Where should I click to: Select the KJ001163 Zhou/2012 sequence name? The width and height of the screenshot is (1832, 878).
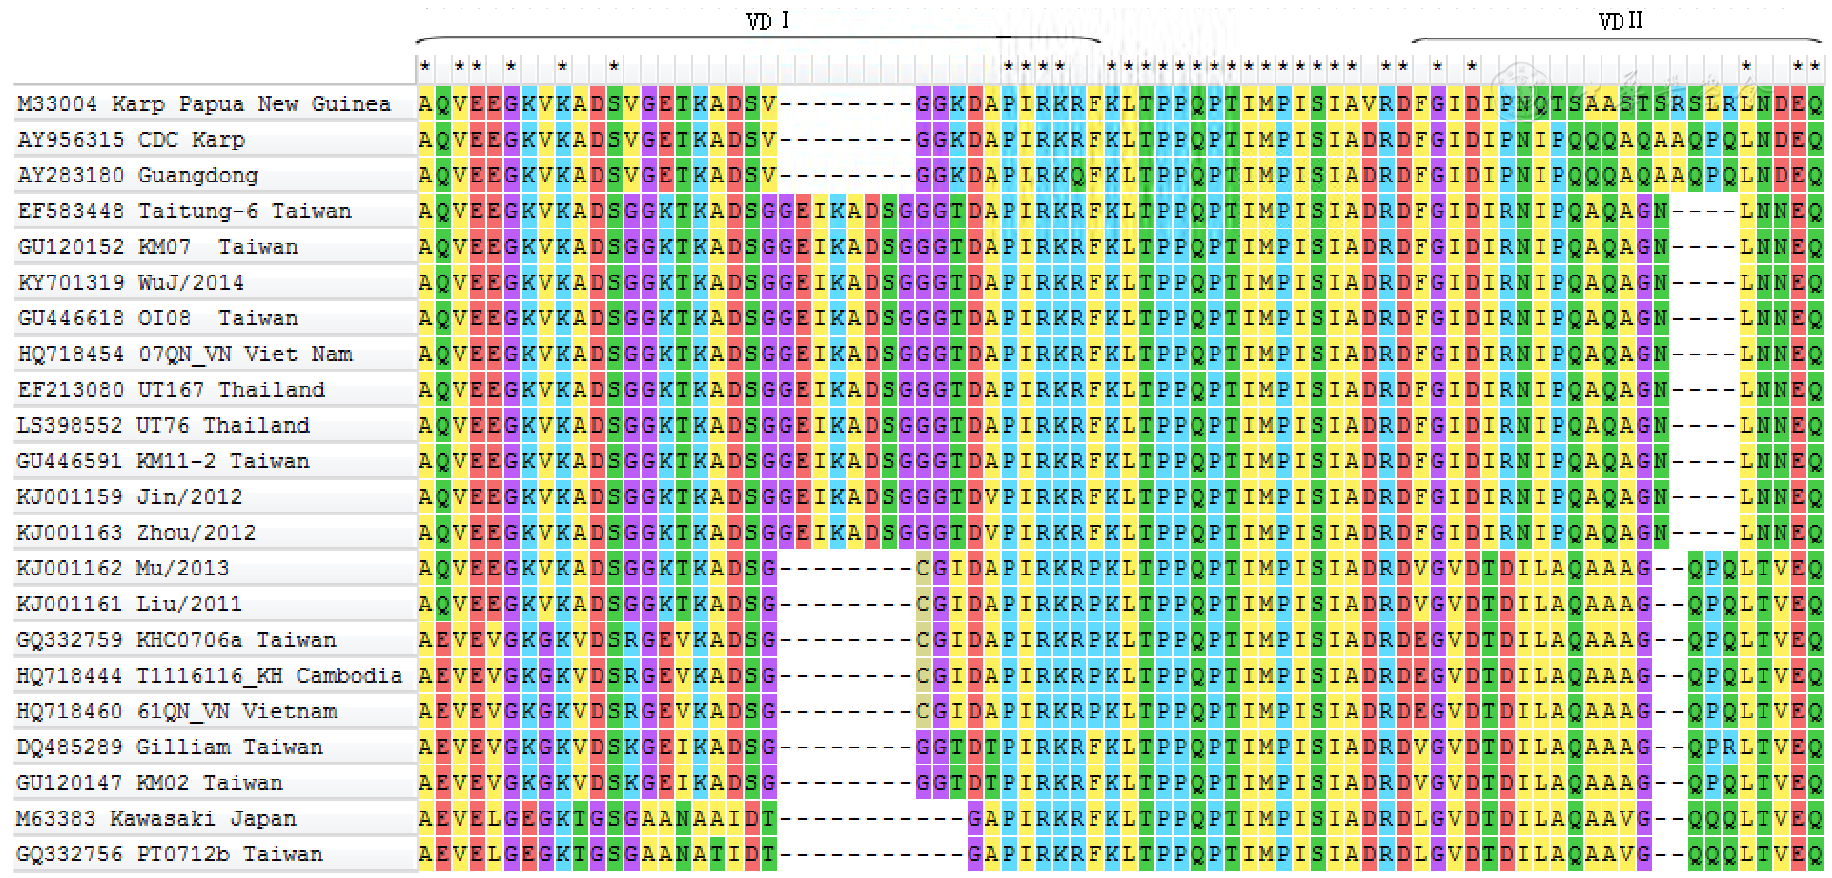pos(137,533)
